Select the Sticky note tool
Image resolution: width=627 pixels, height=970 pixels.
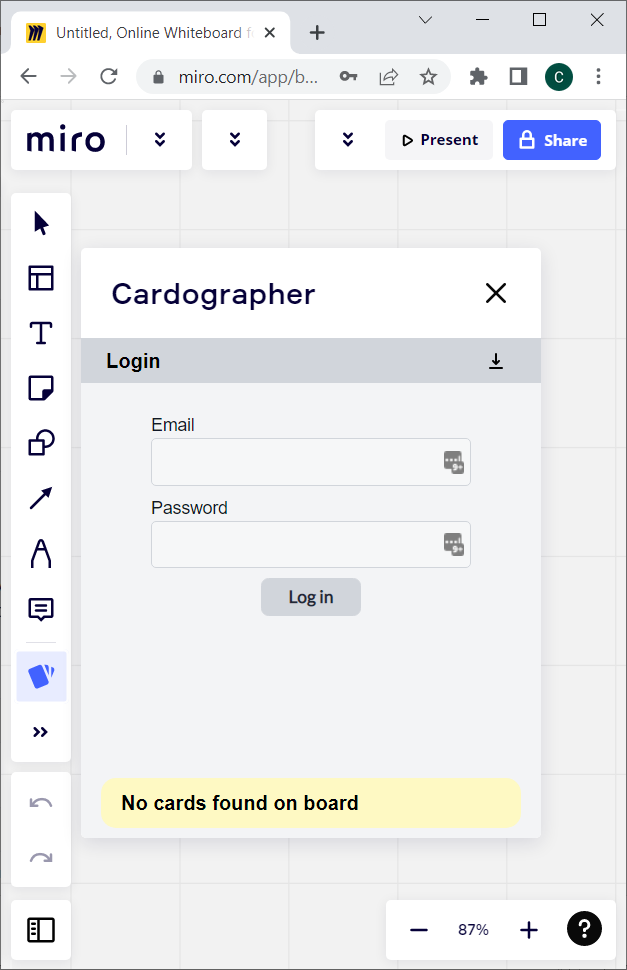click(x=41, y=388)
